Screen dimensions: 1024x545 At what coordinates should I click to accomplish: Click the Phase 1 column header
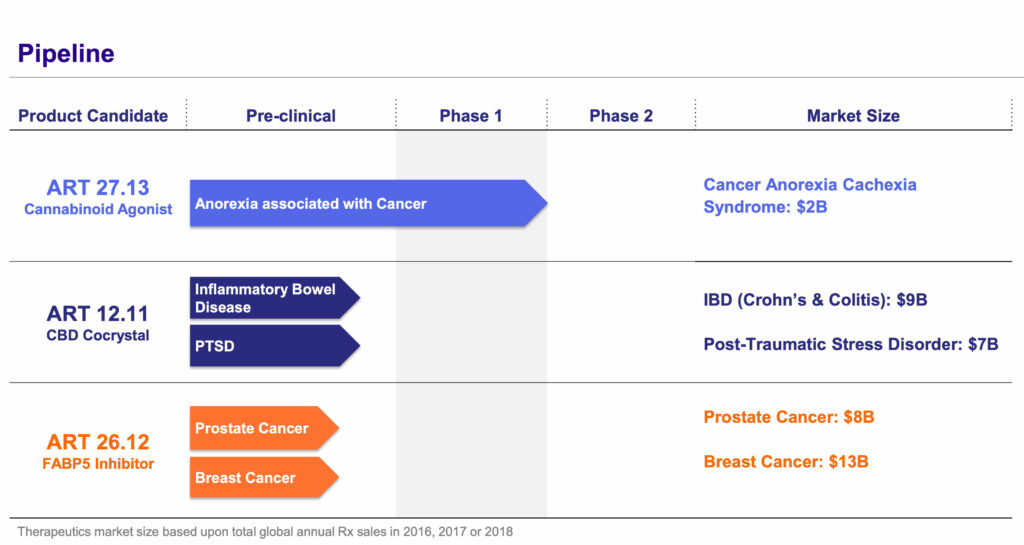[x=471, y=116]
